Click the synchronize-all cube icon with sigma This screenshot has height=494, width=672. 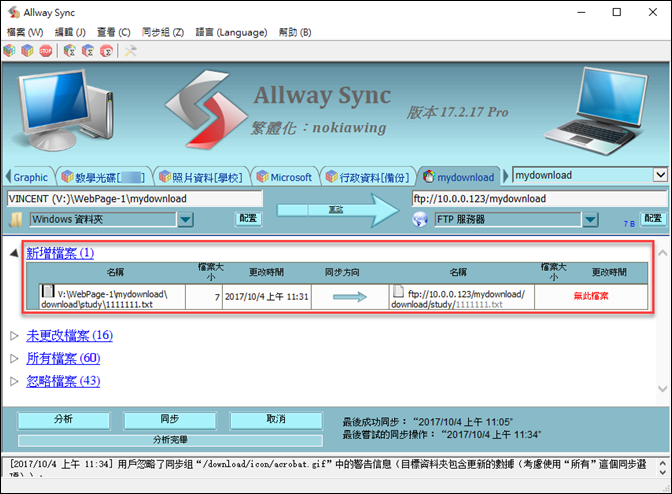[88, 51]
